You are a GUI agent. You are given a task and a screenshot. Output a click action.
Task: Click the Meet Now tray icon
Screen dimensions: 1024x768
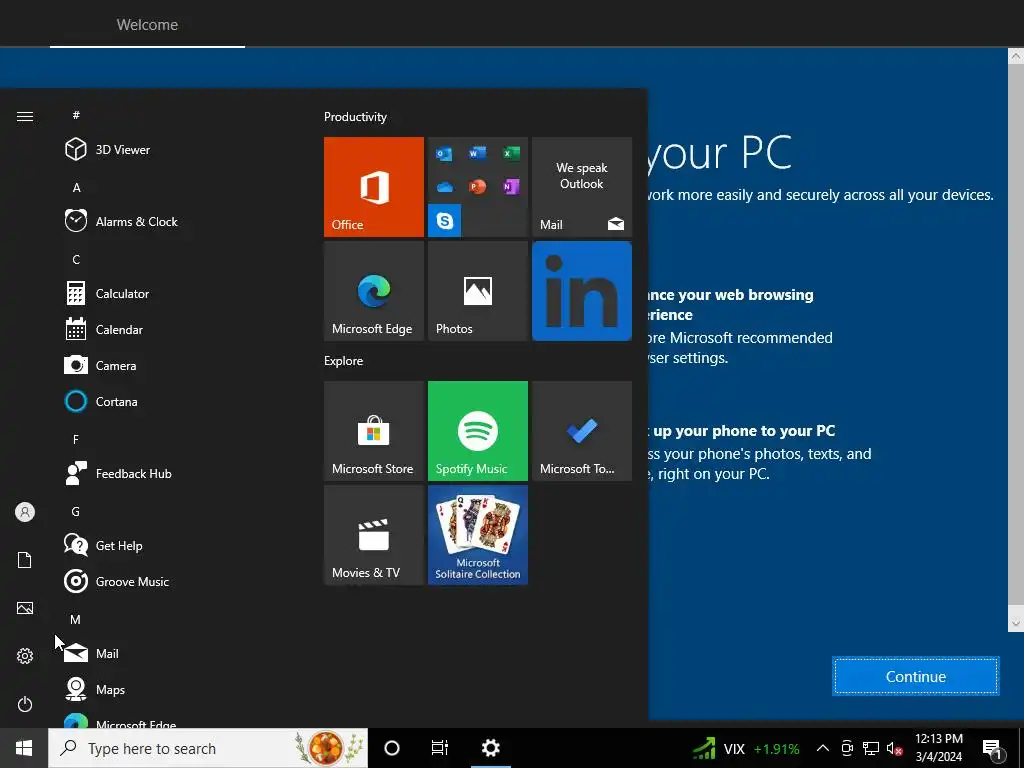[x=847, y=748]
